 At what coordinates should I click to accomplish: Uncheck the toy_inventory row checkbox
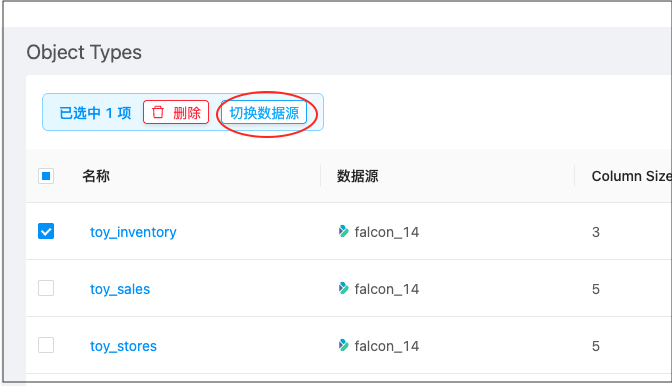pyautogui.click(x=46, y=231)
